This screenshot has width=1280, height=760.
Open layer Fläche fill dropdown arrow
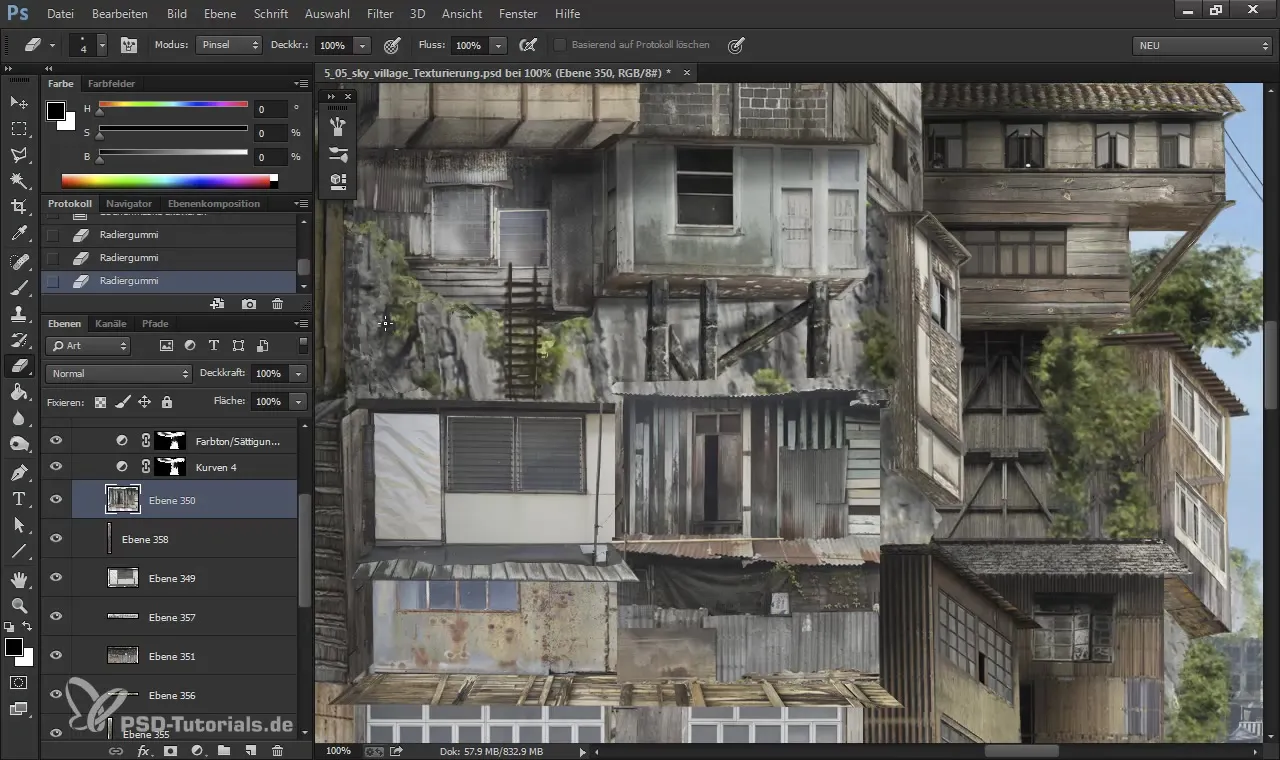coord(298,401)
